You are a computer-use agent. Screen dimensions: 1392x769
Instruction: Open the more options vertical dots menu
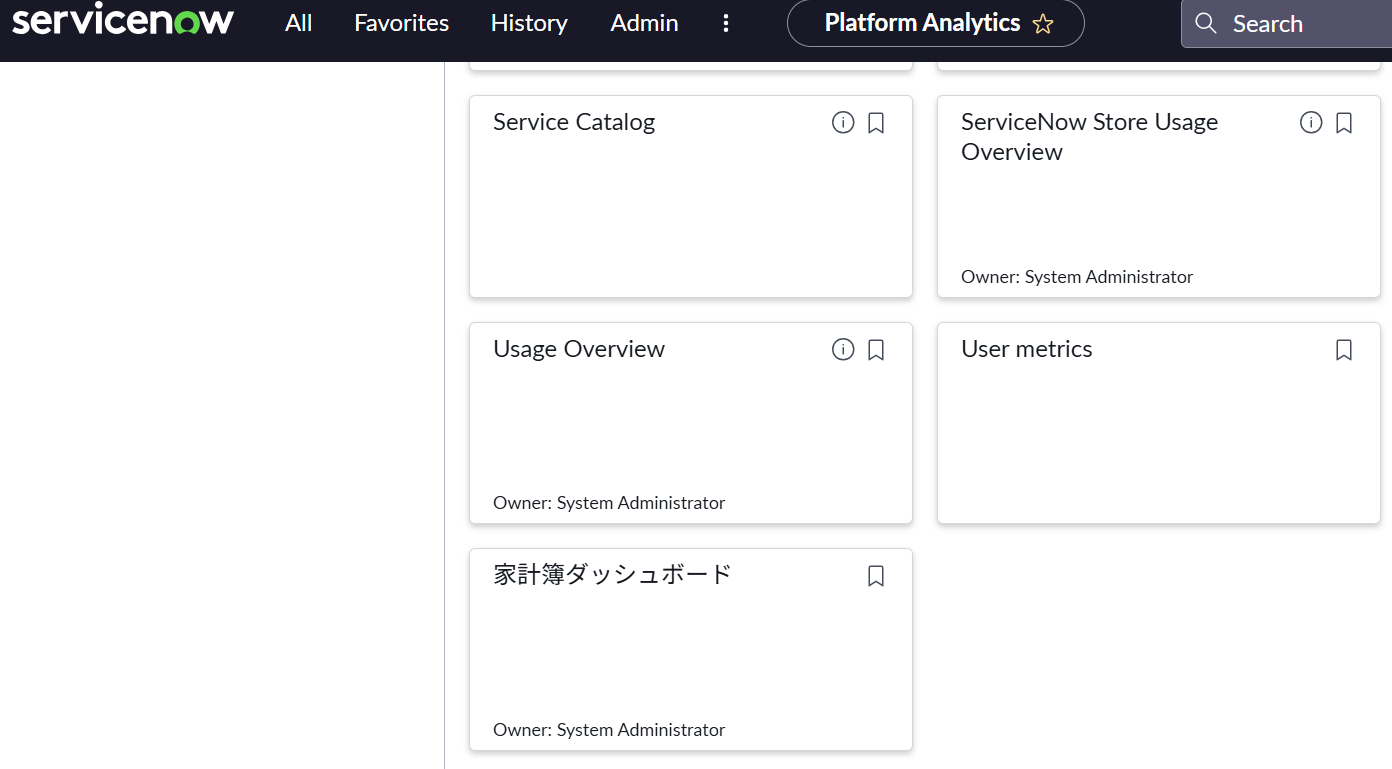[x=726, y=23]
